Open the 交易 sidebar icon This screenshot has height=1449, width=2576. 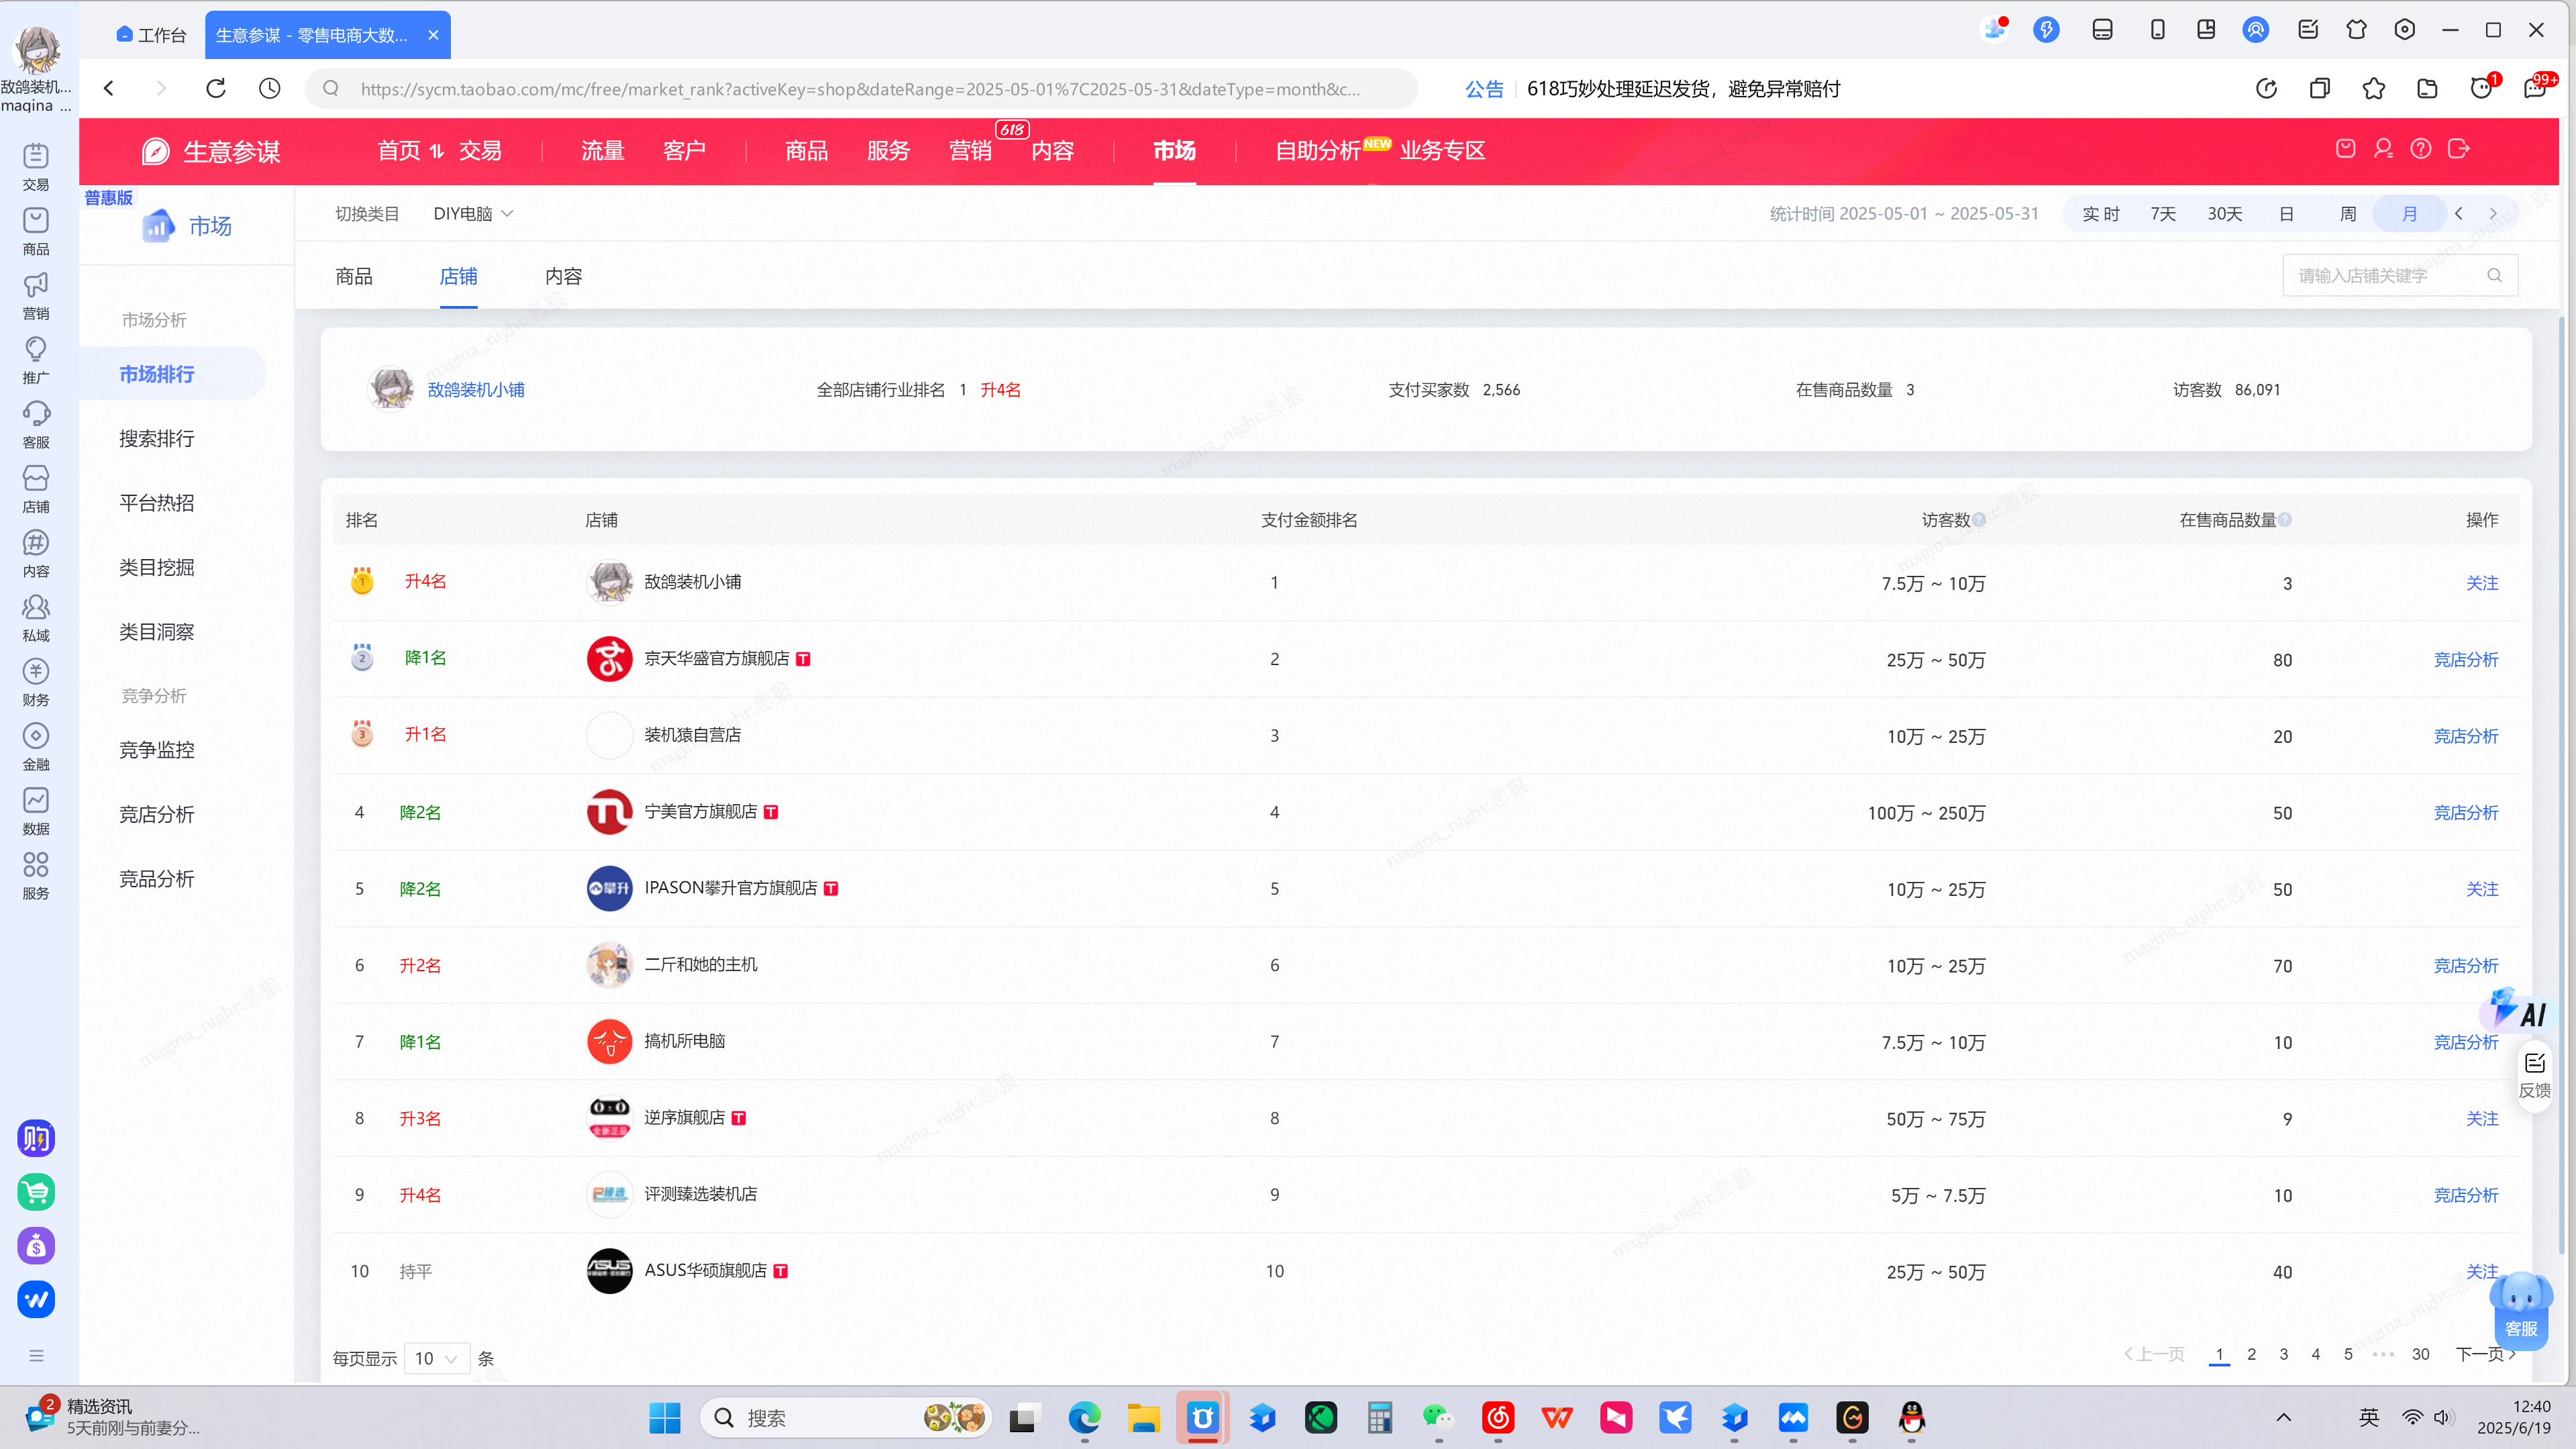coord(36,166)
